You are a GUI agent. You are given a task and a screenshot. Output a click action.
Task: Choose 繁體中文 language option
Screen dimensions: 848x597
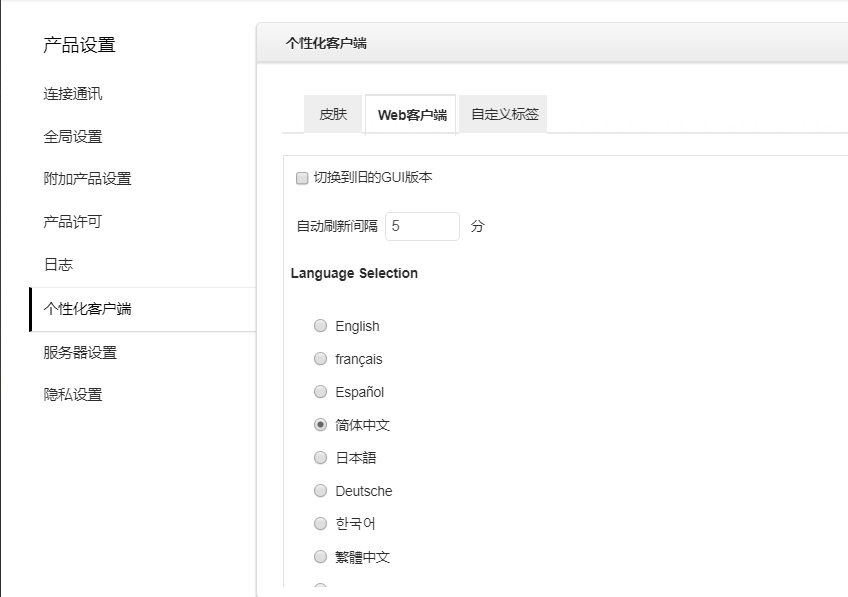320,556
